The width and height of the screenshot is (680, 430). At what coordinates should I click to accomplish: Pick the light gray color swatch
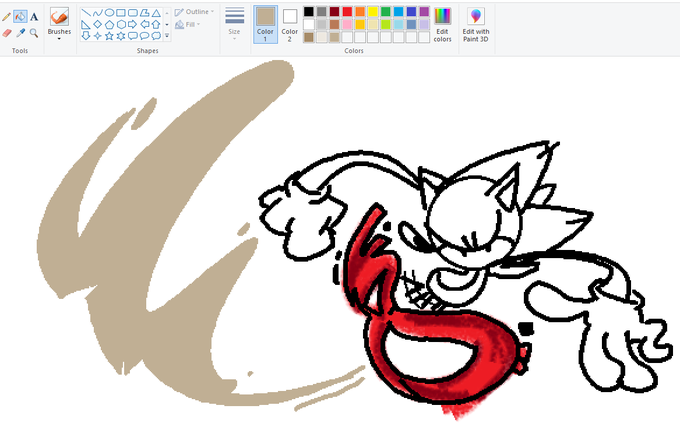321,24
